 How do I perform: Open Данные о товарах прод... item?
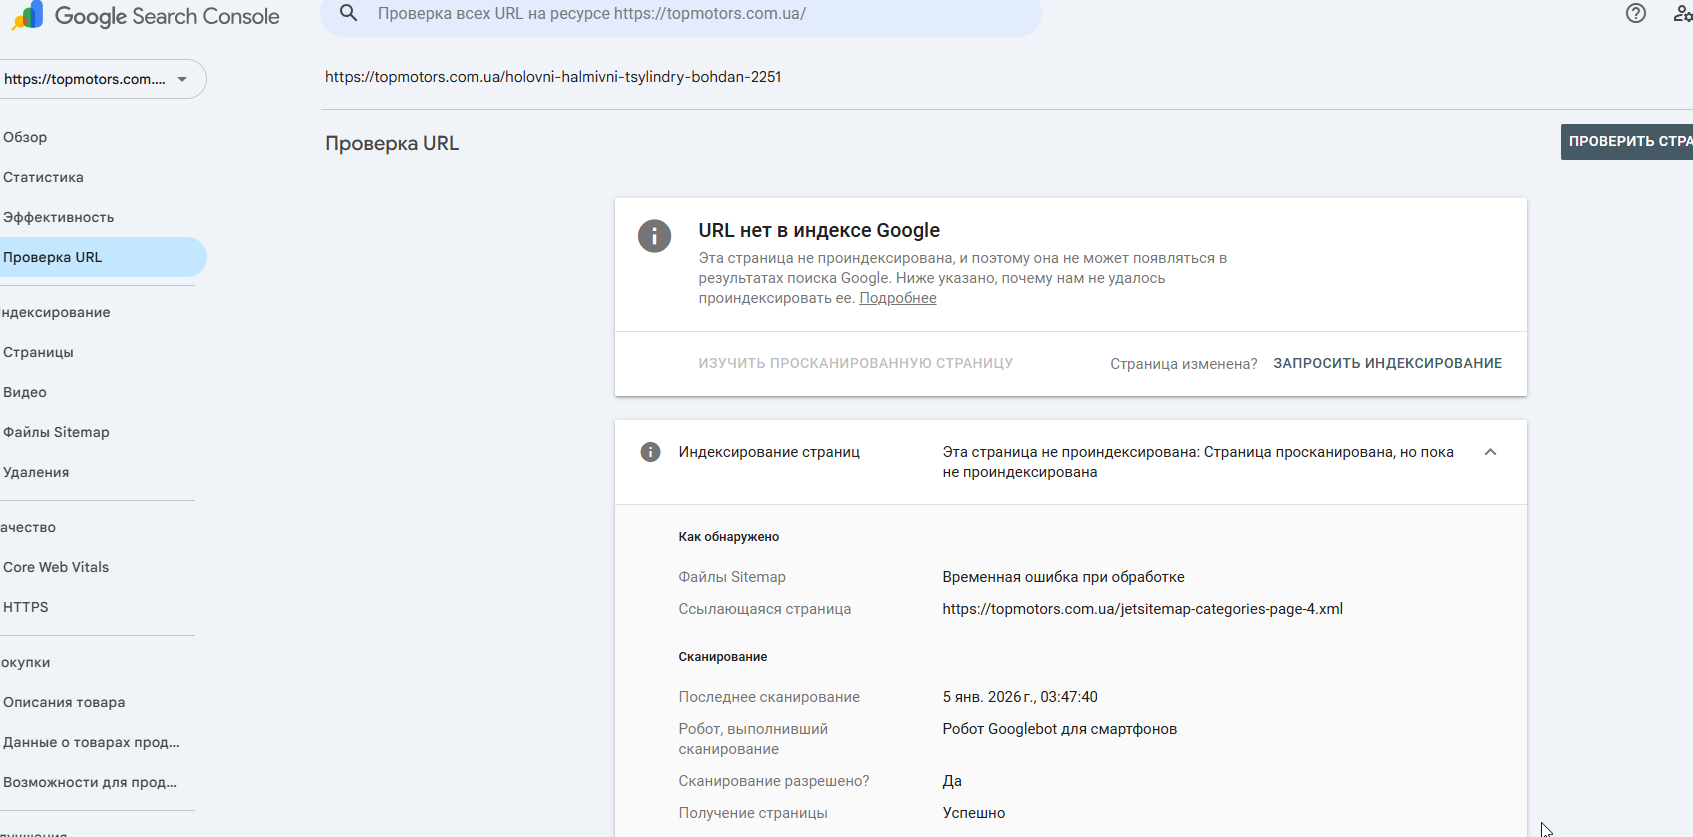(91, 742)
